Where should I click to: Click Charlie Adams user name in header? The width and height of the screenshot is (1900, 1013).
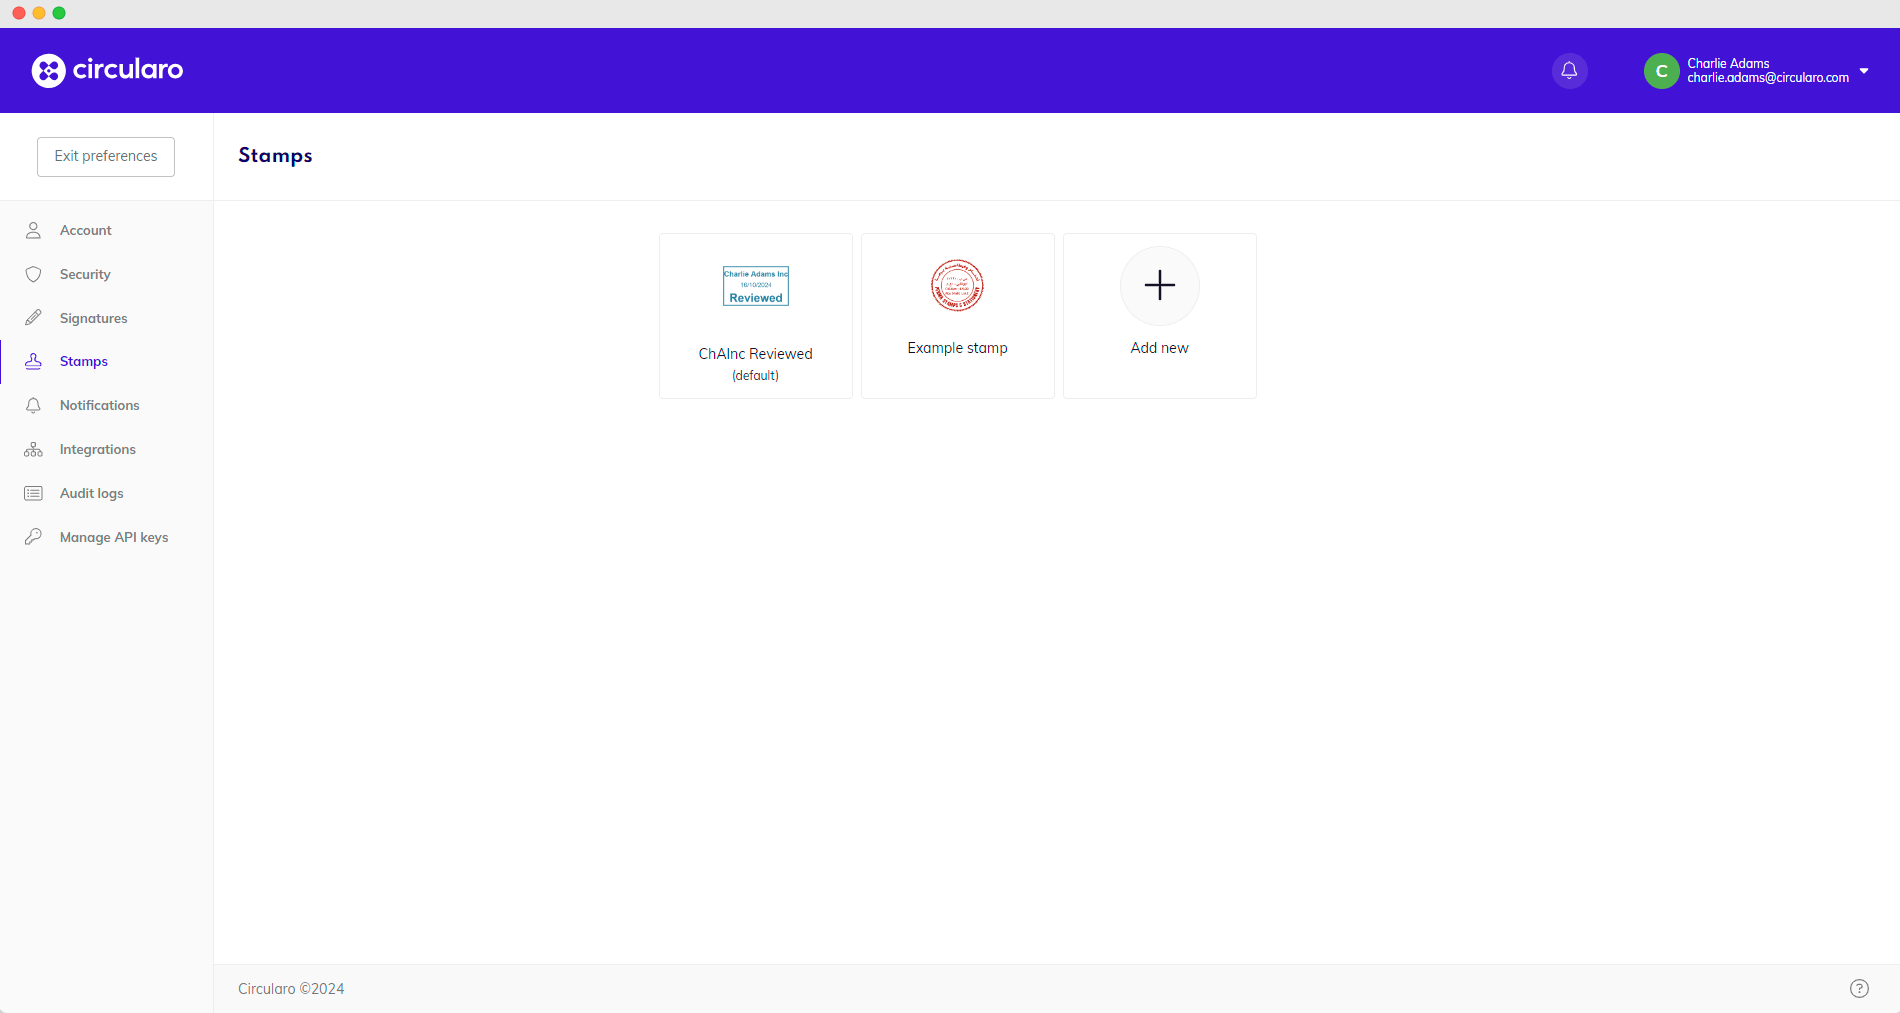1728,63
